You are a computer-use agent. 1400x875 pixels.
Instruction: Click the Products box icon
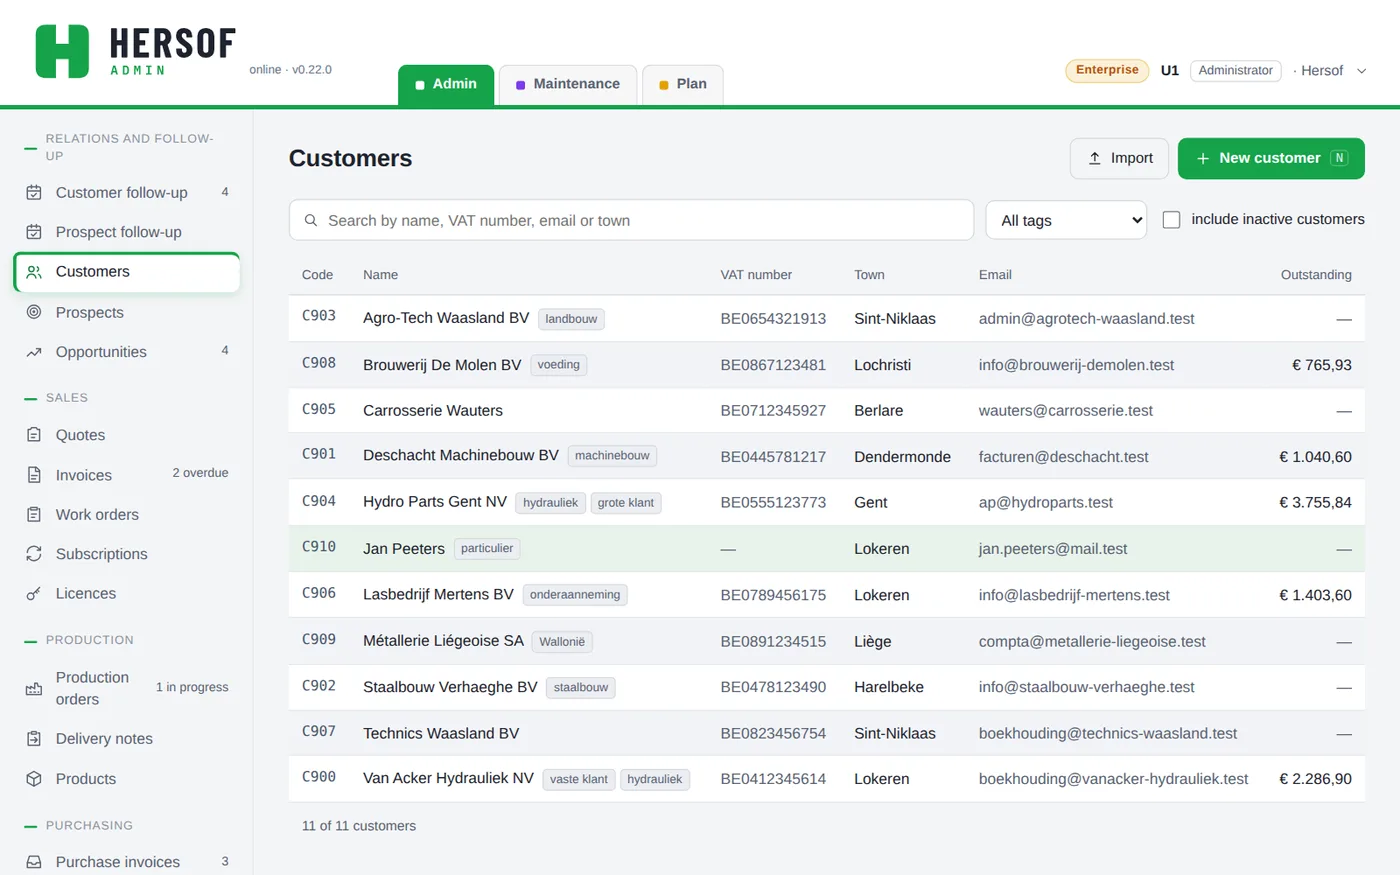pos(34,779)
